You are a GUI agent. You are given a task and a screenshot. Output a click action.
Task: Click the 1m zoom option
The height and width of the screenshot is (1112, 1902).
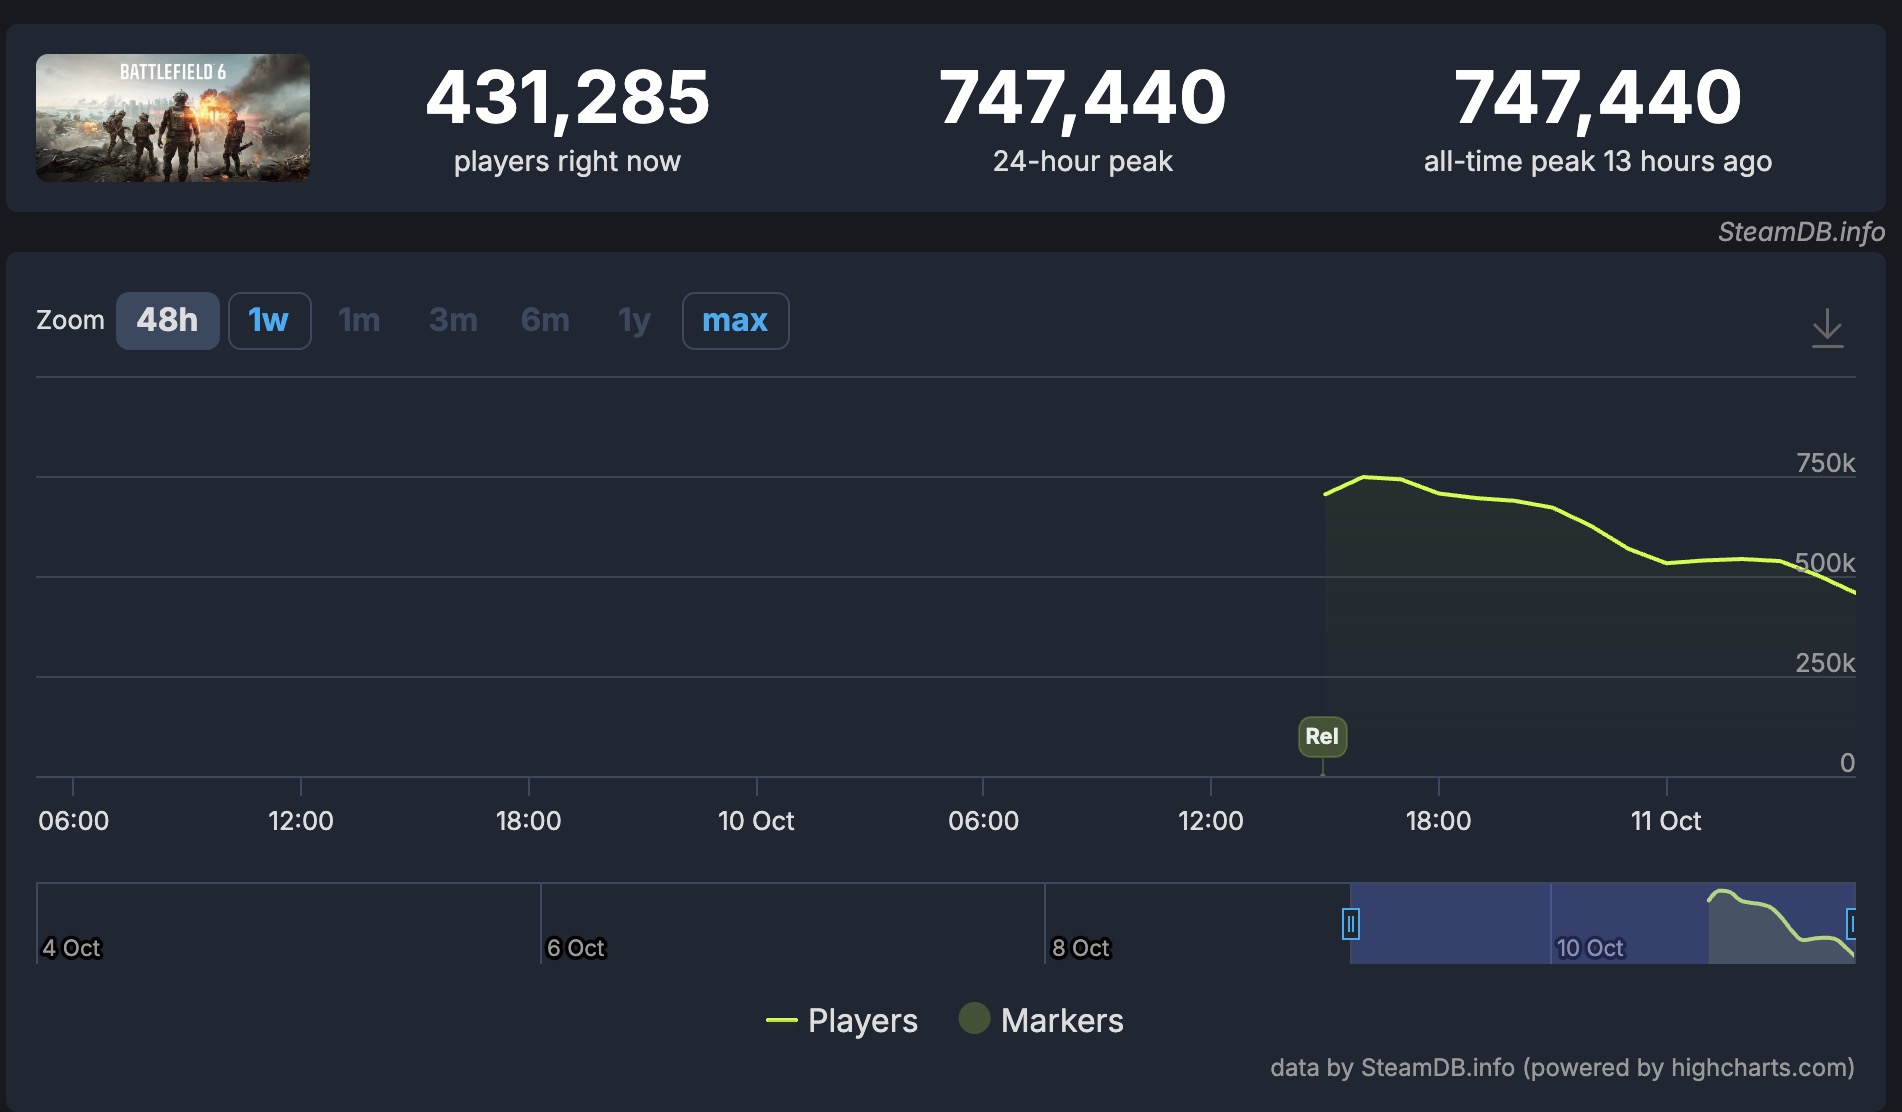pyautogui.click(x=359, y=321)
